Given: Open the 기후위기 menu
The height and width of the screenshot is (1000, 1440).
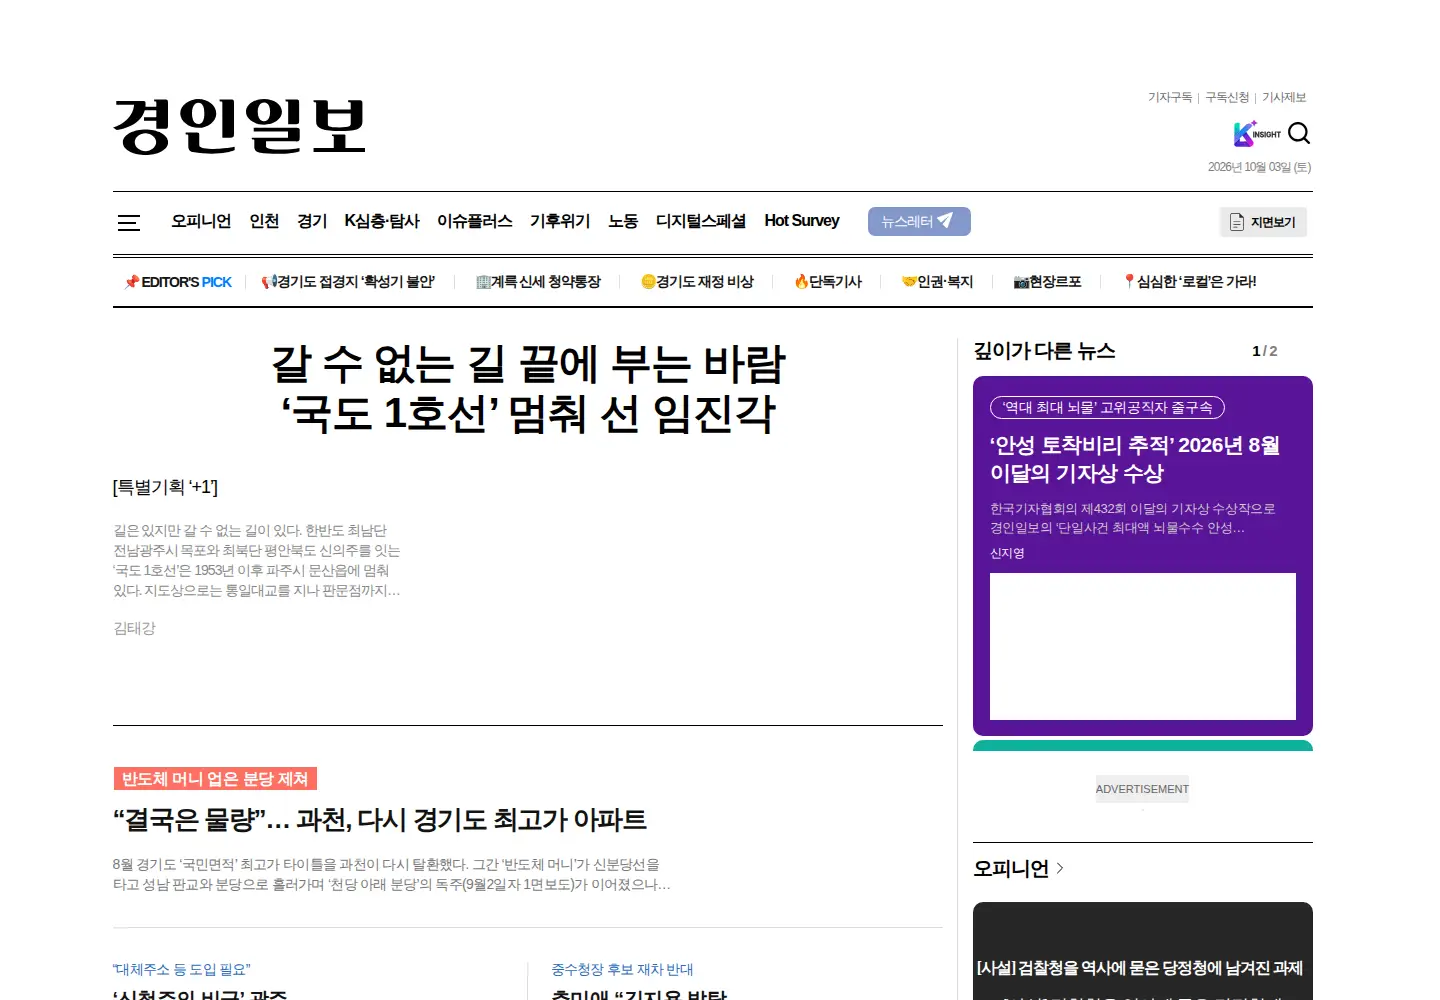Looking at the screenshot, I should tap(560, 221).
